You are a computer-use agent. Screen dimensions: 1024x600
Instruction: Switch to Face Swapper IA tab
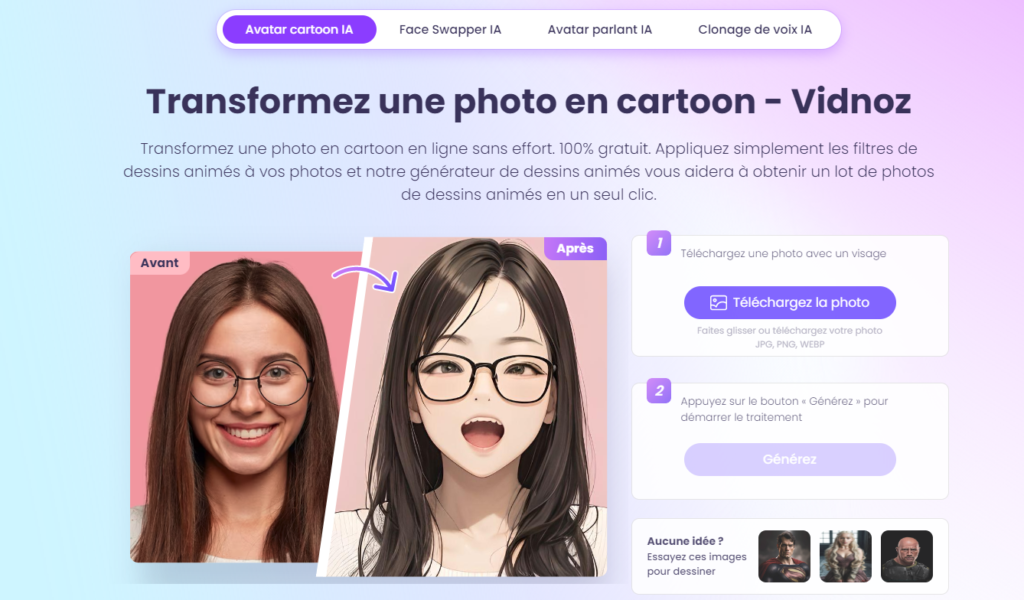tap(450, 29)
